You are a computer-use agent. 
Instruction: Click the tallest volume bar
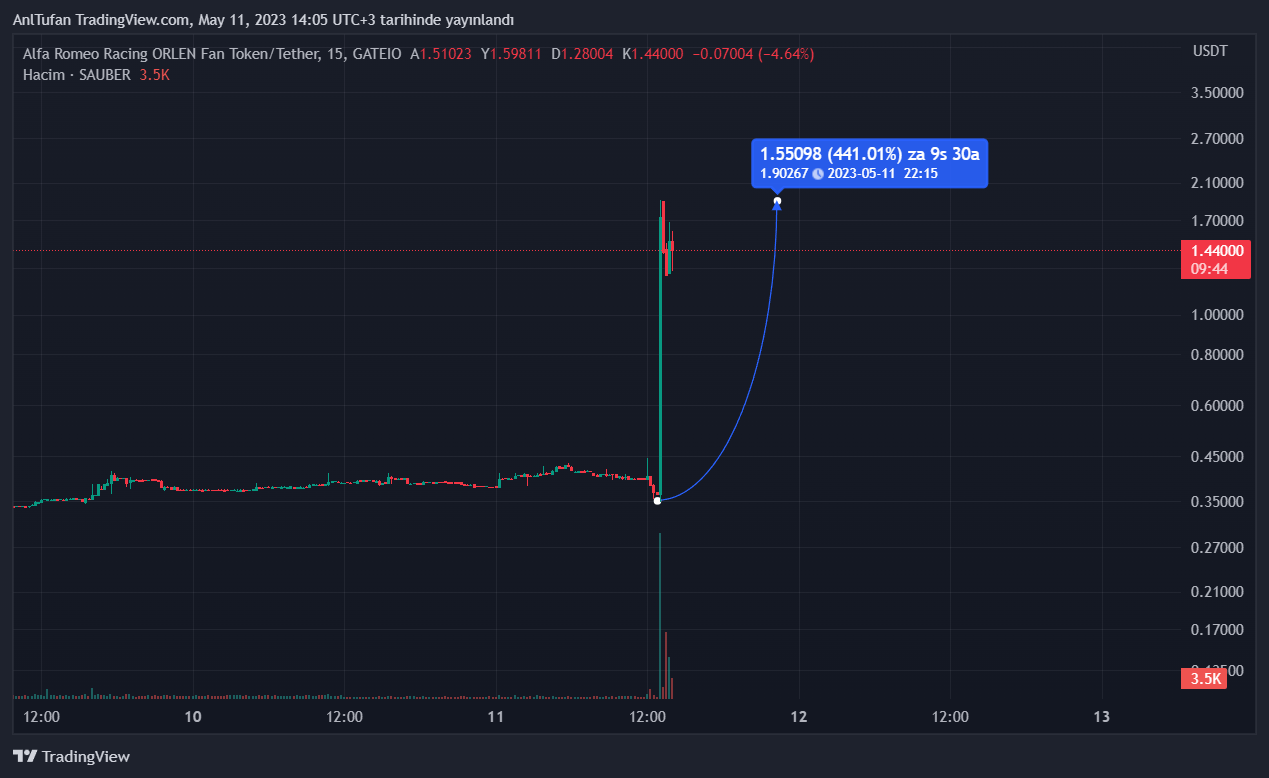[x=660, y=615]
